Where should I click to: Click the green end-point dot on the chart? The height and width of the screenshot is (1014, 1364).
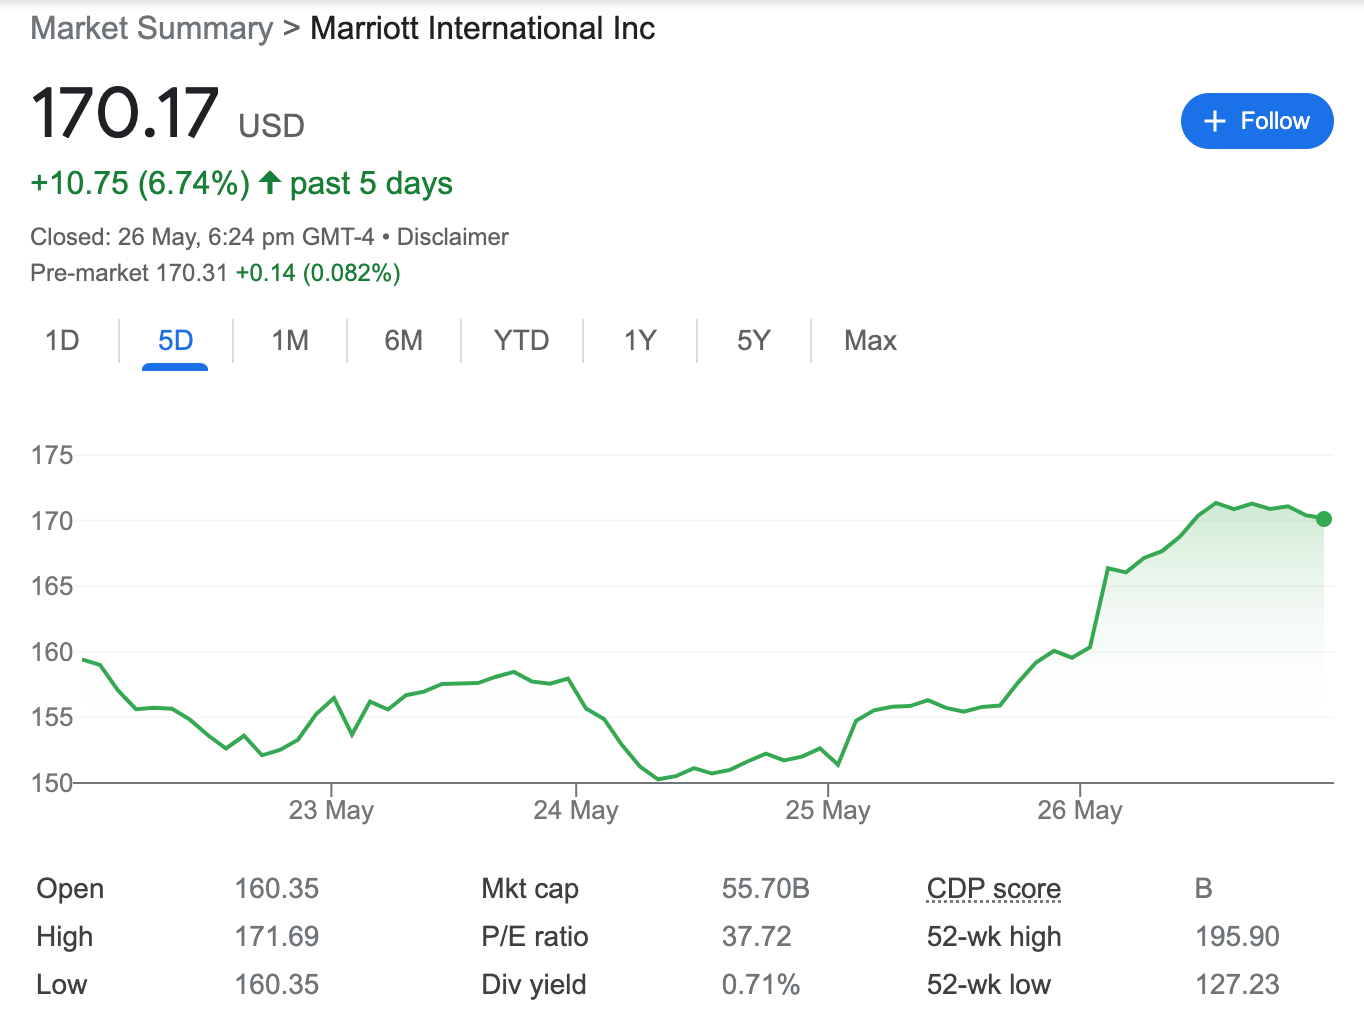[1324, 519]
